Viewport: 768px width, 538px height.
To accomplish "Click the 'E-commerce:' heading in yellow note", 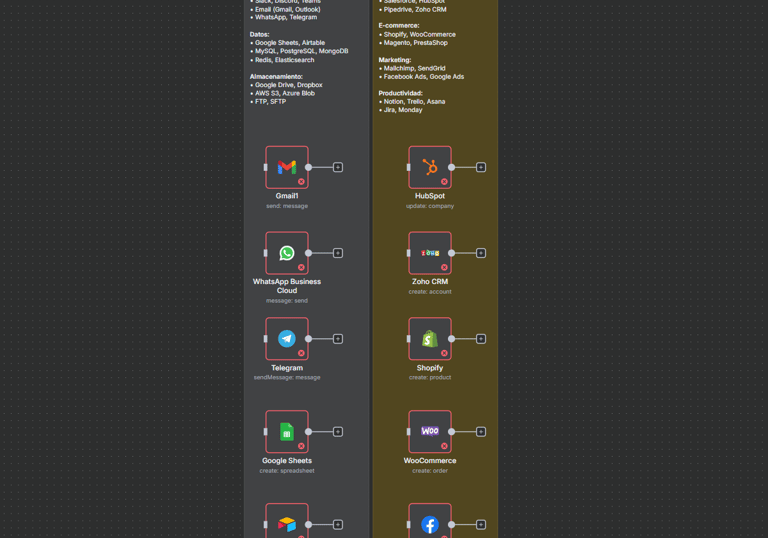I will point(399,25).
